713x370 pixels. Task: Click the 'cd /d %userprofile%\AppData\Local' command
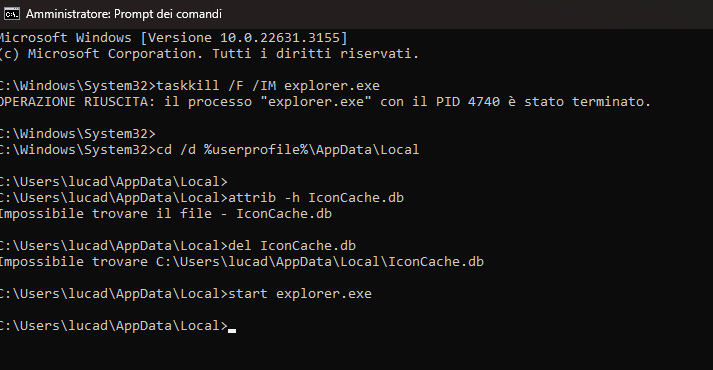(287, 150)
